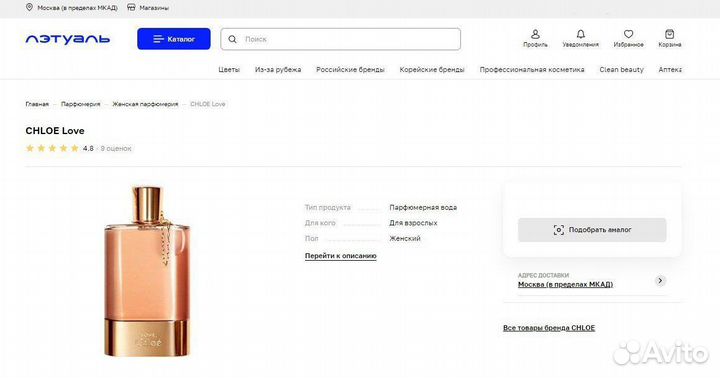Open the Clean beauty category
The image size is (720, 378).
pyautogui.click(x=621, y=70)
